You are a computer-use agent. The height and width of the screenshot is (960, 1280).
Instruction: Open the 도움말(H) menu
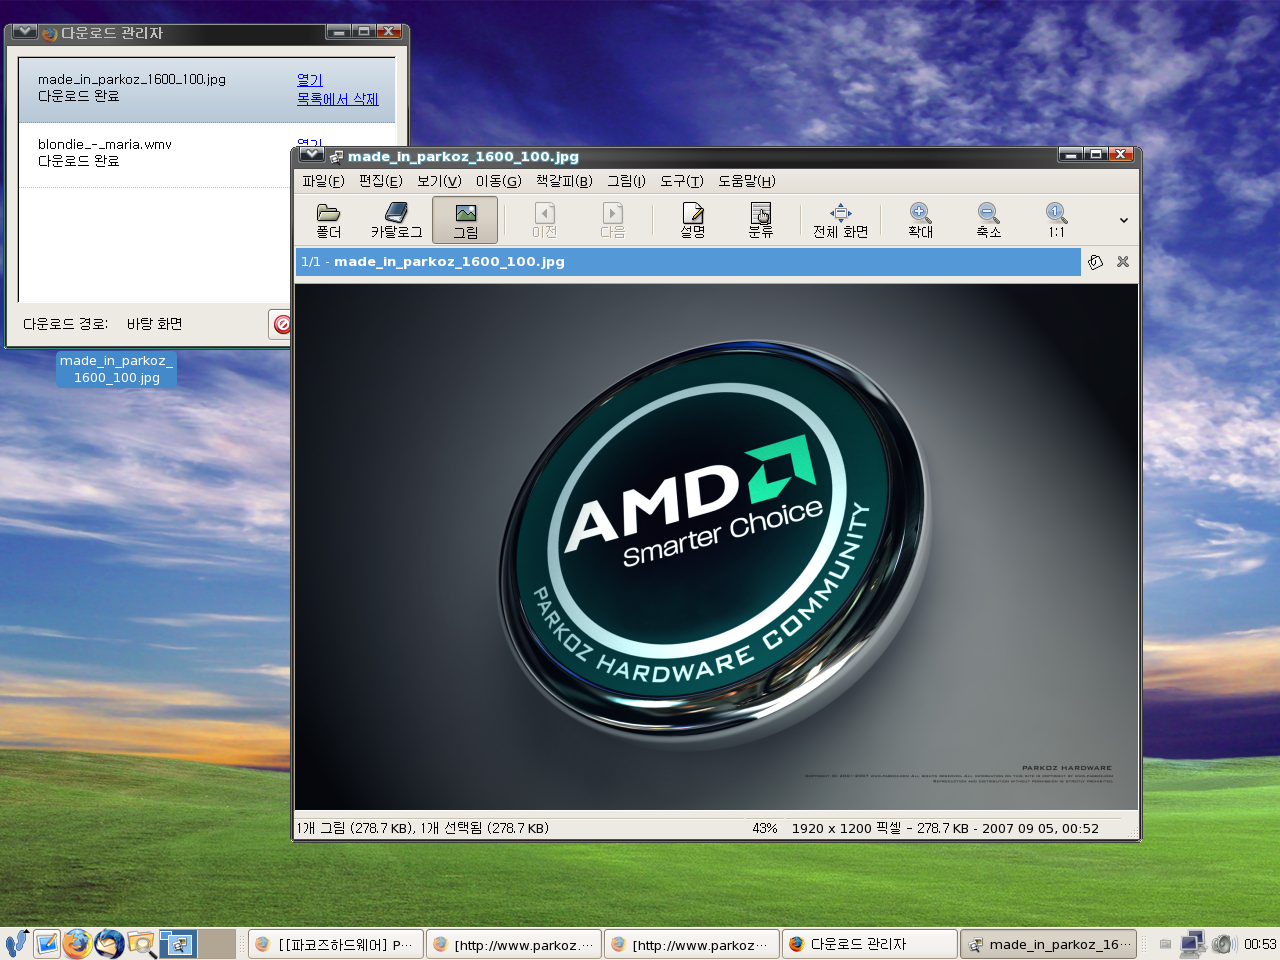pos(746,181)
